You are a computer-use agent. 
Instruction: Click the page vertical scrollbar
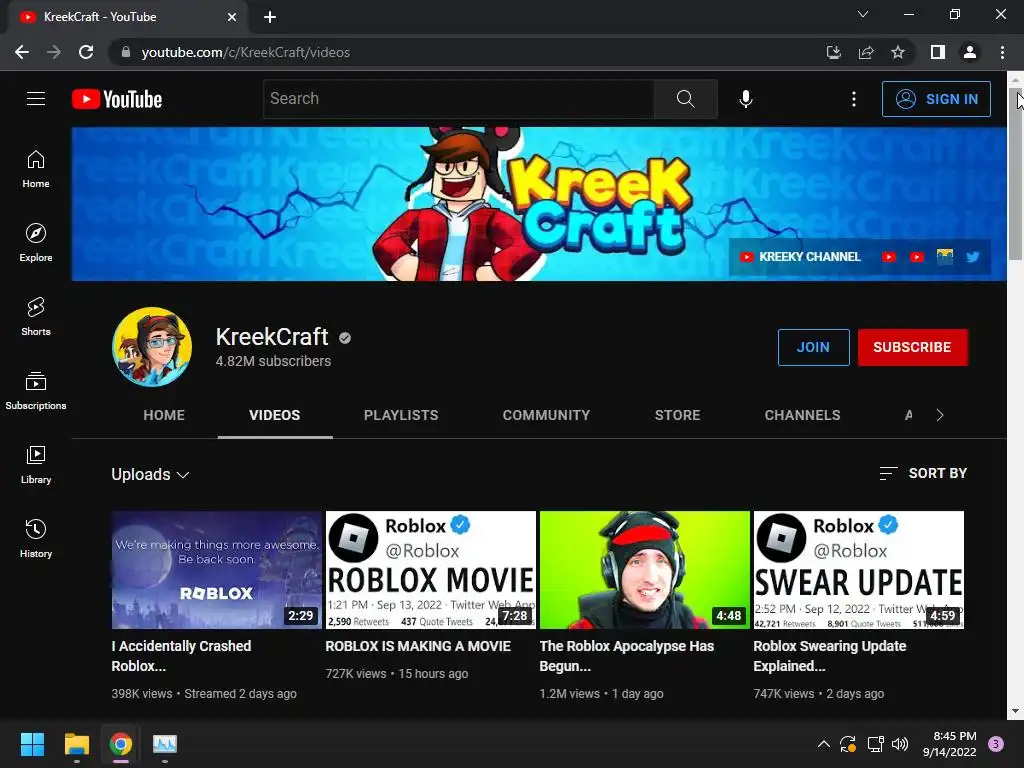(x=1015, y=174)
